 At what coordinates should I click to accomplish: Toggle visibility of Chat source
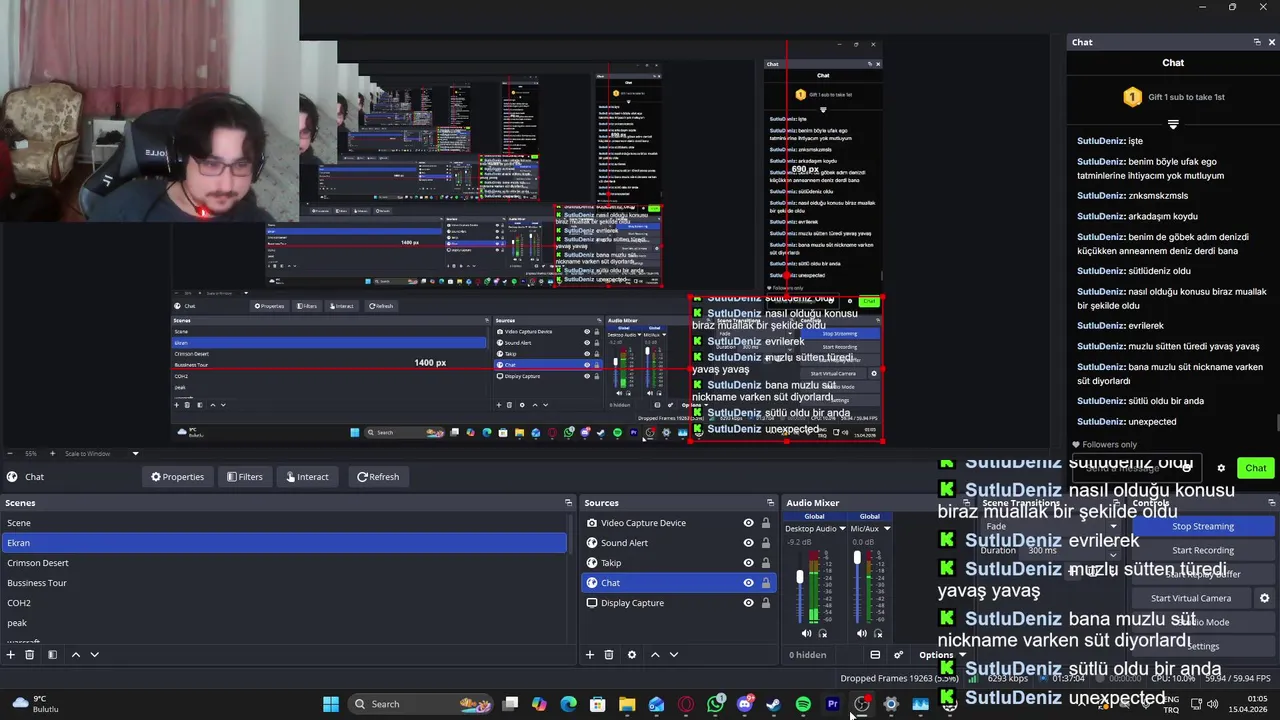point(748,583)
